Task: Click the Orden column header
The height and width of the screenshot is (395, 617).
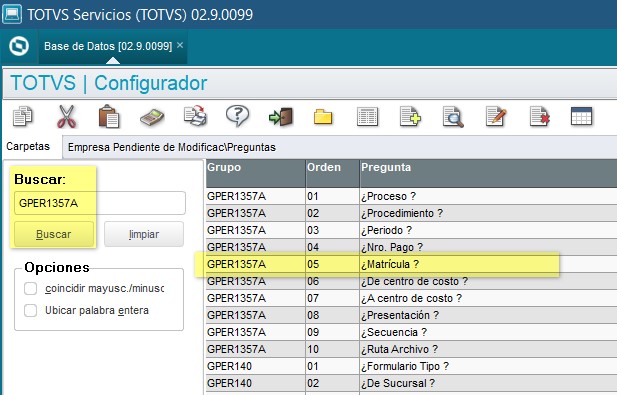Action: coord(332,173)
